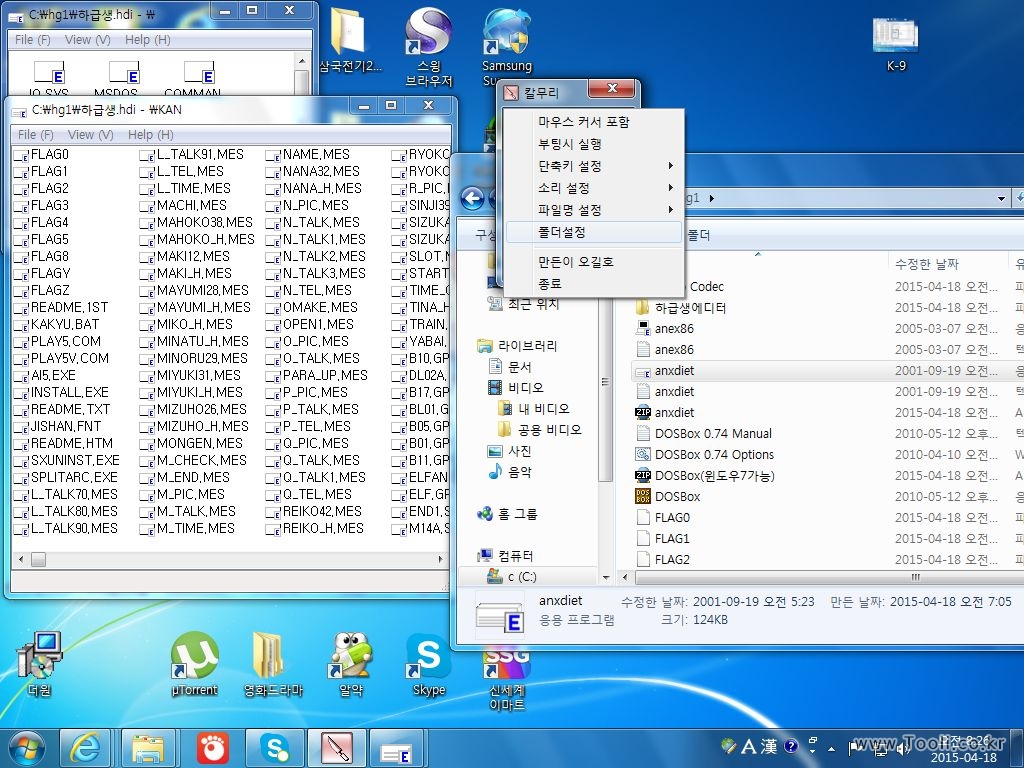Screen dimensions: 1024x768
Task: Open the View (V) menu in the ₩KAN window
Action: pos(90,135)
